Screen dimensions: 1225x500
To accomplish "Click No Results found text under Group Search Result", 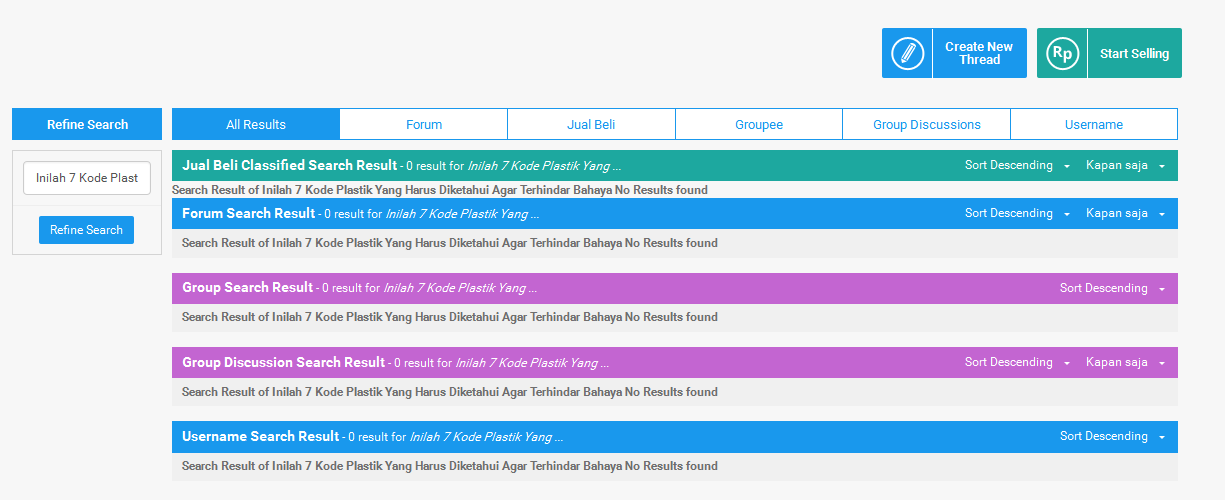I will [x=671, y=317].
